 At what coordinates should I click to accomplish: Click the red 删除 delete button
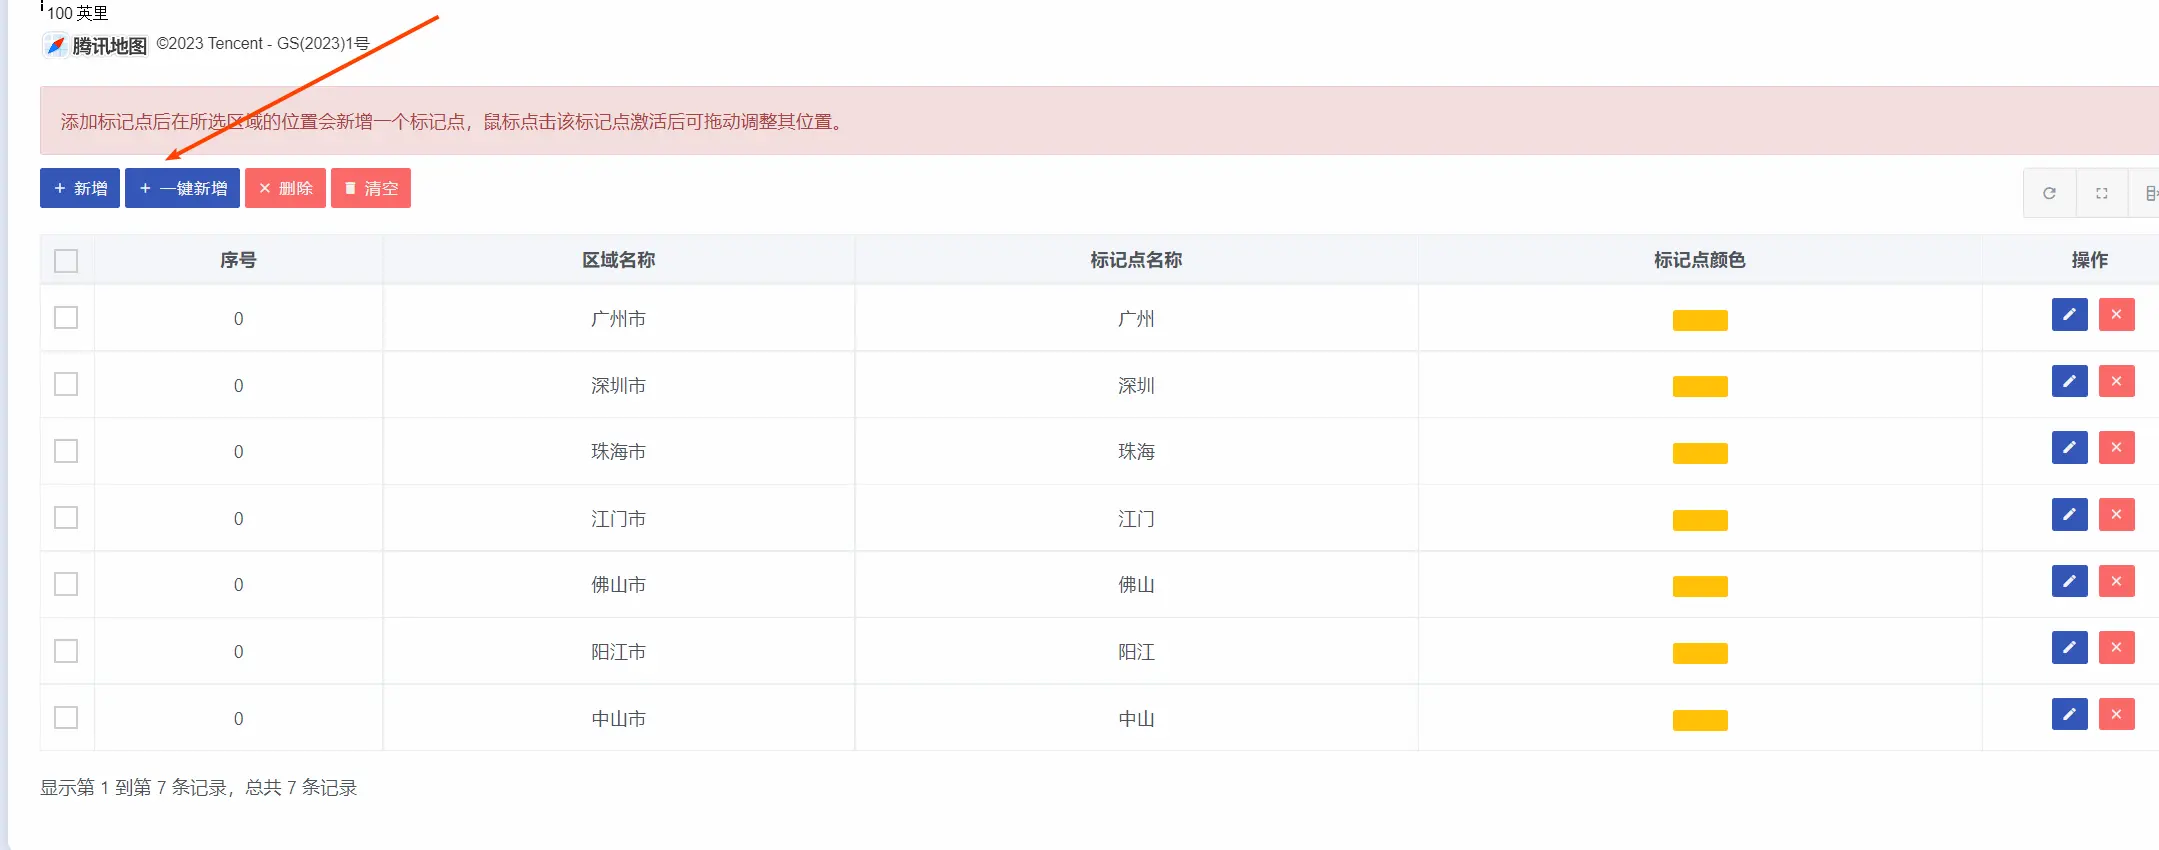(x=285, y=188)
